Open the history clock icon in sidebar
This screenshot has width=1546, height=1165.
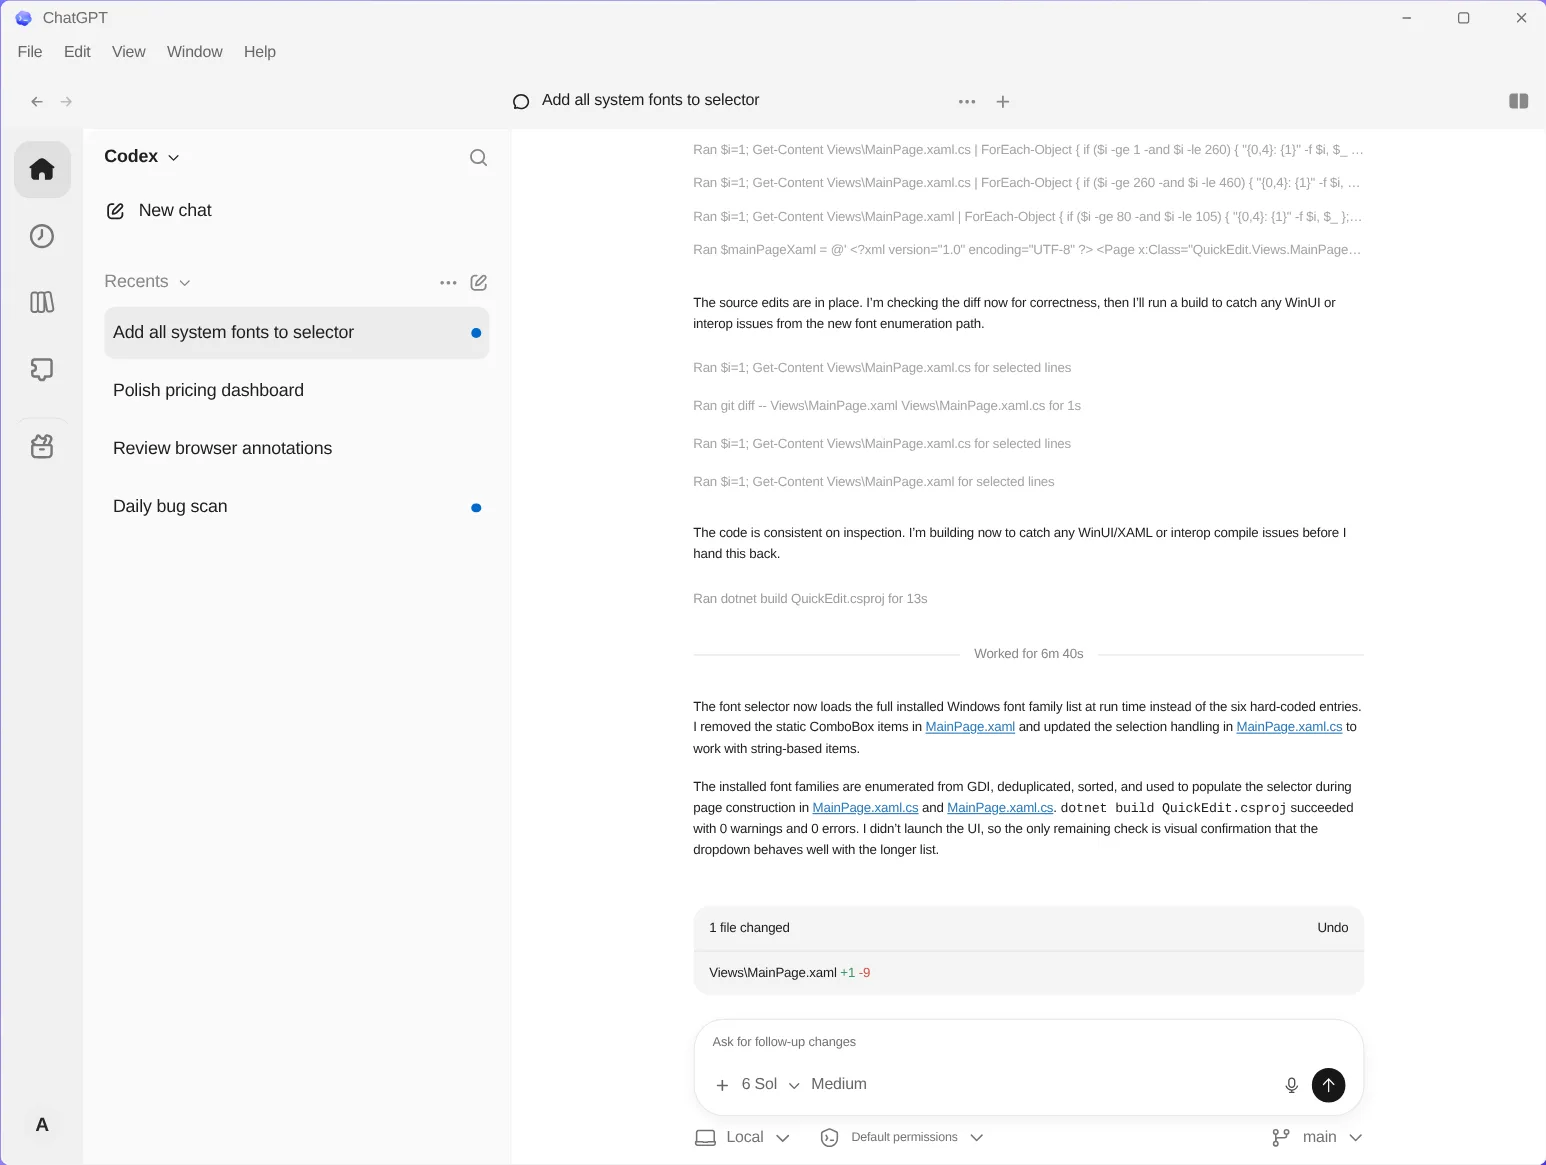[42, 236]
